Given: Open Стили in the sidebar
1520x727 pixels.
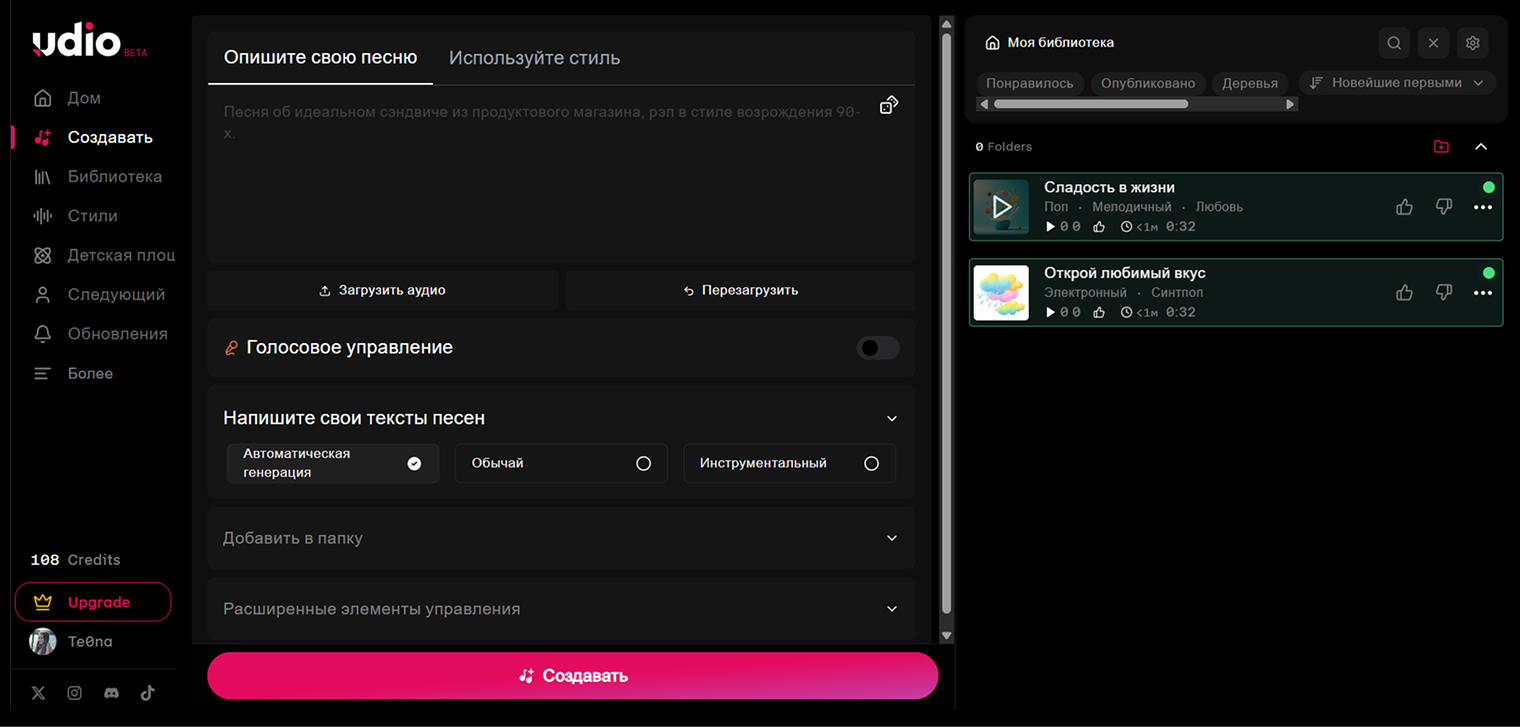Looking at the screenshot, I should [x=75, y=215].
